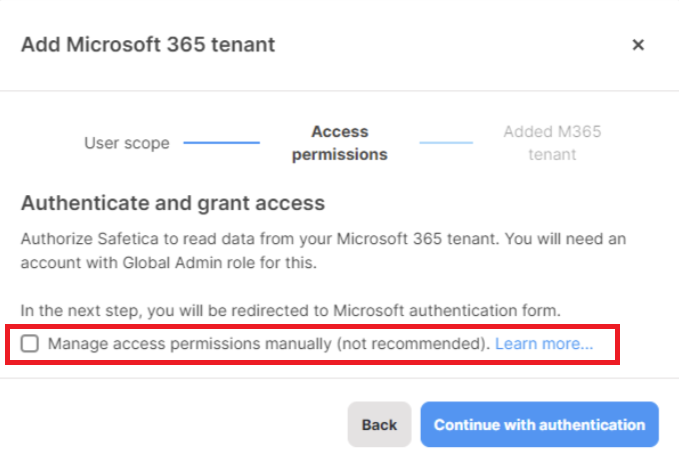Enable the manual access permissions checkbox
Image resolution: width=679 pixels, height=466 pixels.
point(30,343)
